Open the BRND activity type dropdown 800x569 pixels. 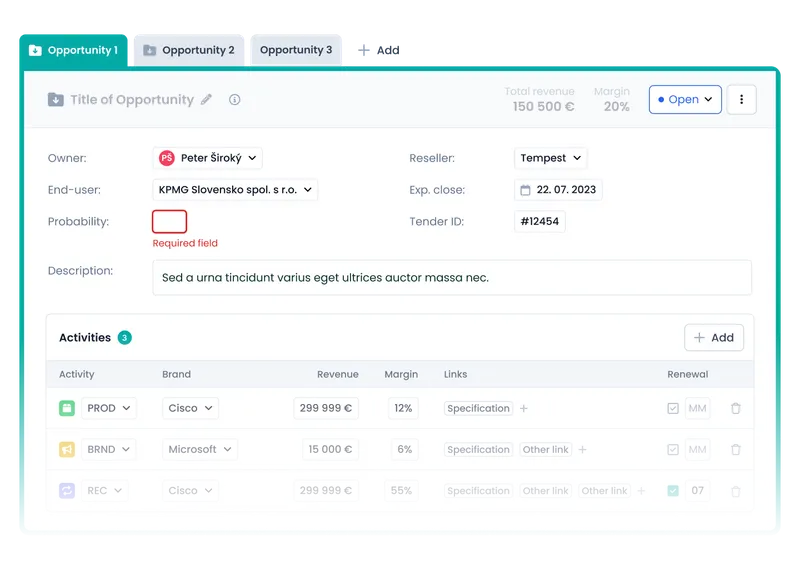[x=109, y=450]
